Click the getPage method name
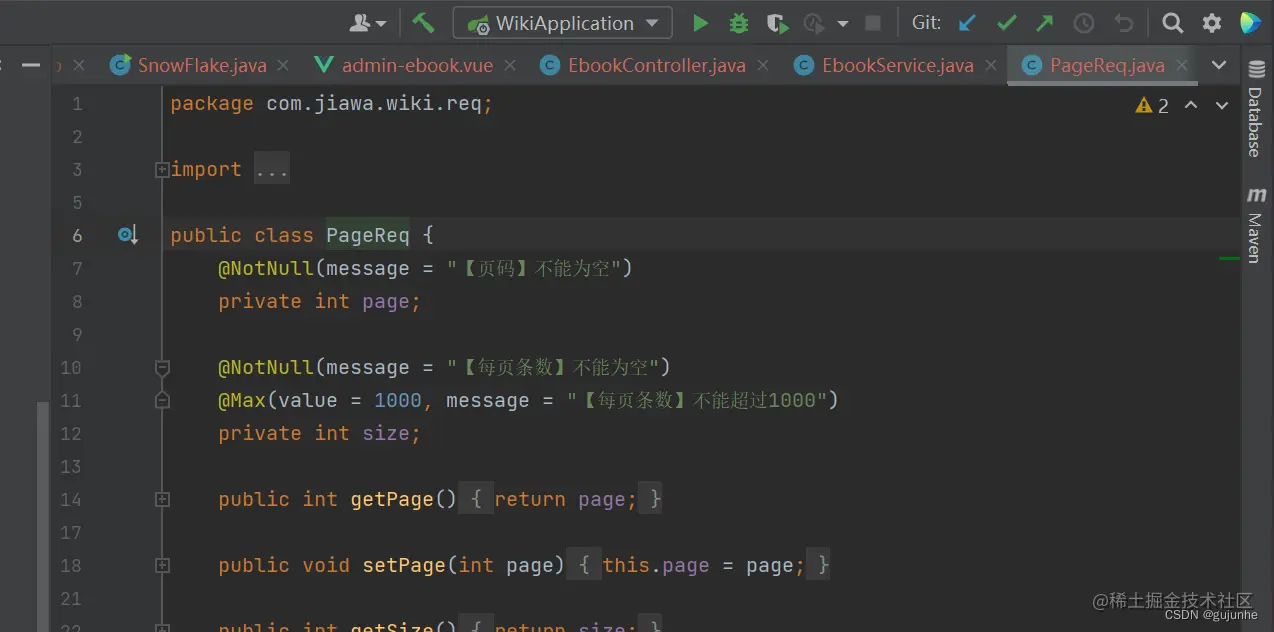 click(392, 499)
